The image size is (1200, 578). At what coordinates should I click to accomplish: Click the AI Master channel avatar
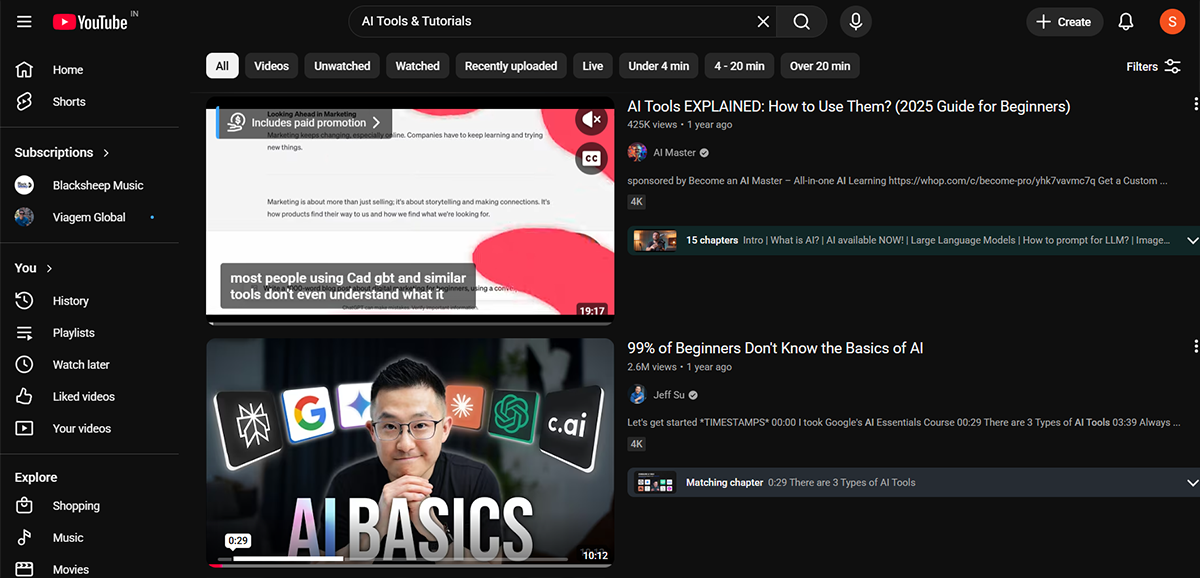[x=637, y=153]
